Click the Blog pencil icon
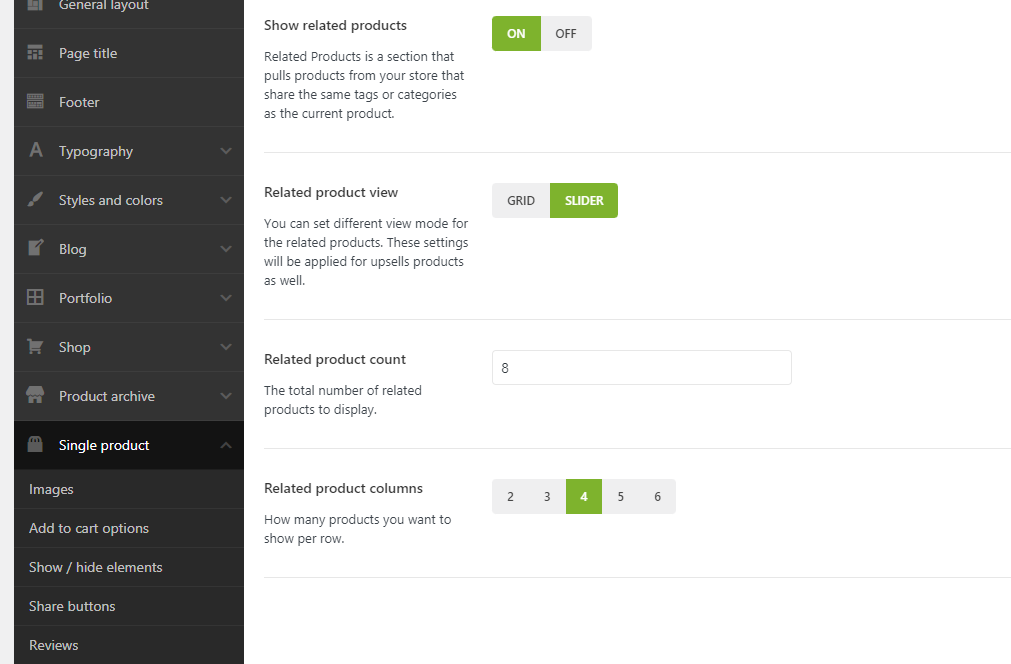Viewport: 1011px width, 664px height. click(x=36, y=249)
